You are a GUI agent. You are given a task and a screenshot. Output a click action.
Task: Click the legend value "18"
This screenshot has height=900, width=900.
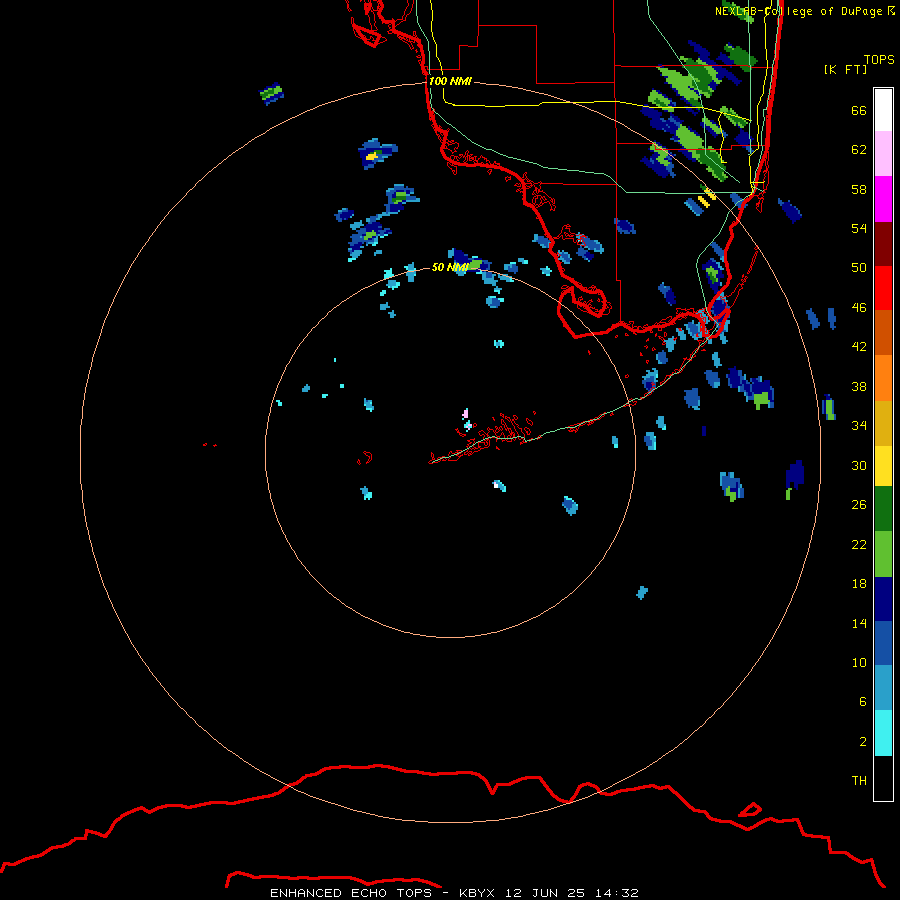click(859, 584)
